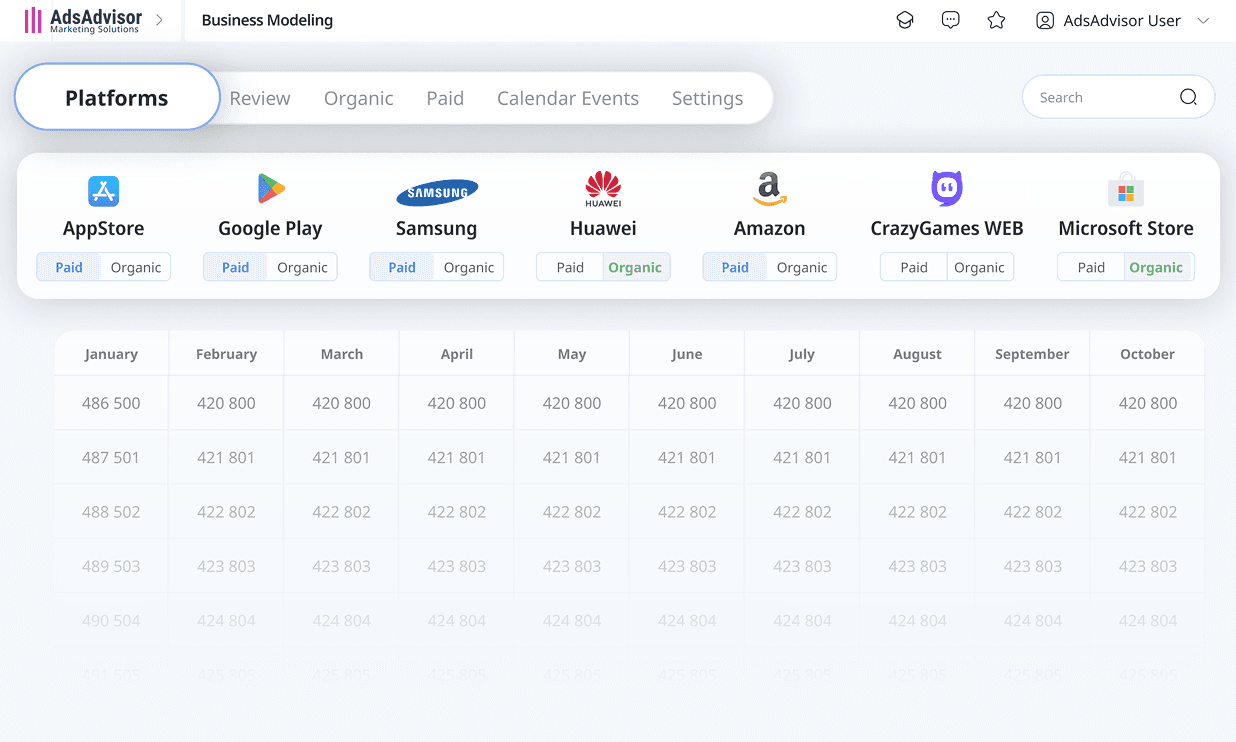This screenshot has height=742, width=1236.
Task: Toggle Organic for Amazon
Action: pos(802,267)
